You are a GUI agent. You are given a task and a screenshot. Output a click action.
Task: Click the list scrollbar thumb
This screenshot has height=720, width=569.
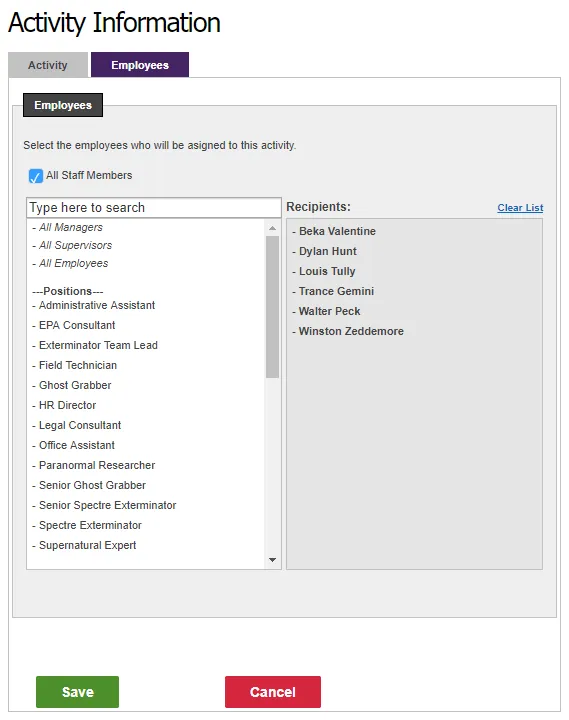(x=272, y=307)
